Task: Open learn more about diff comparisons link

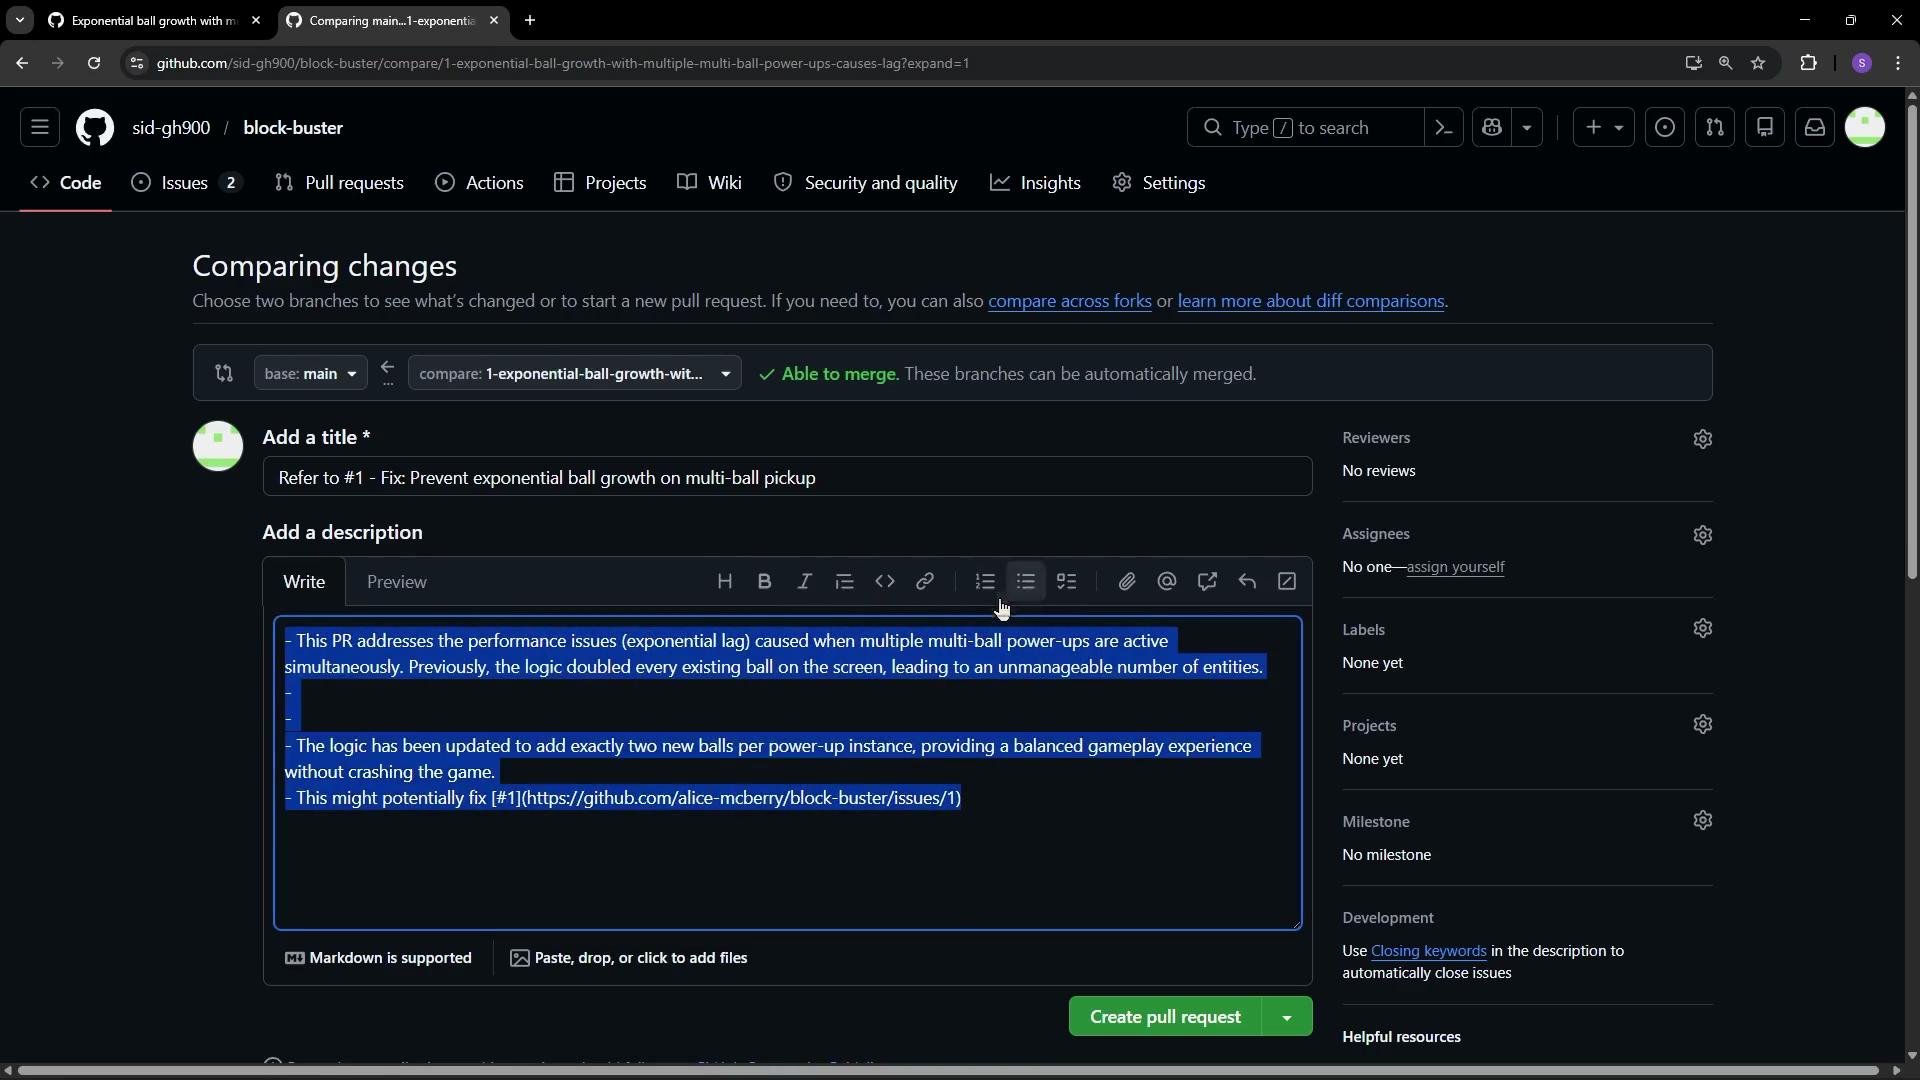Action: point(1310,301)
